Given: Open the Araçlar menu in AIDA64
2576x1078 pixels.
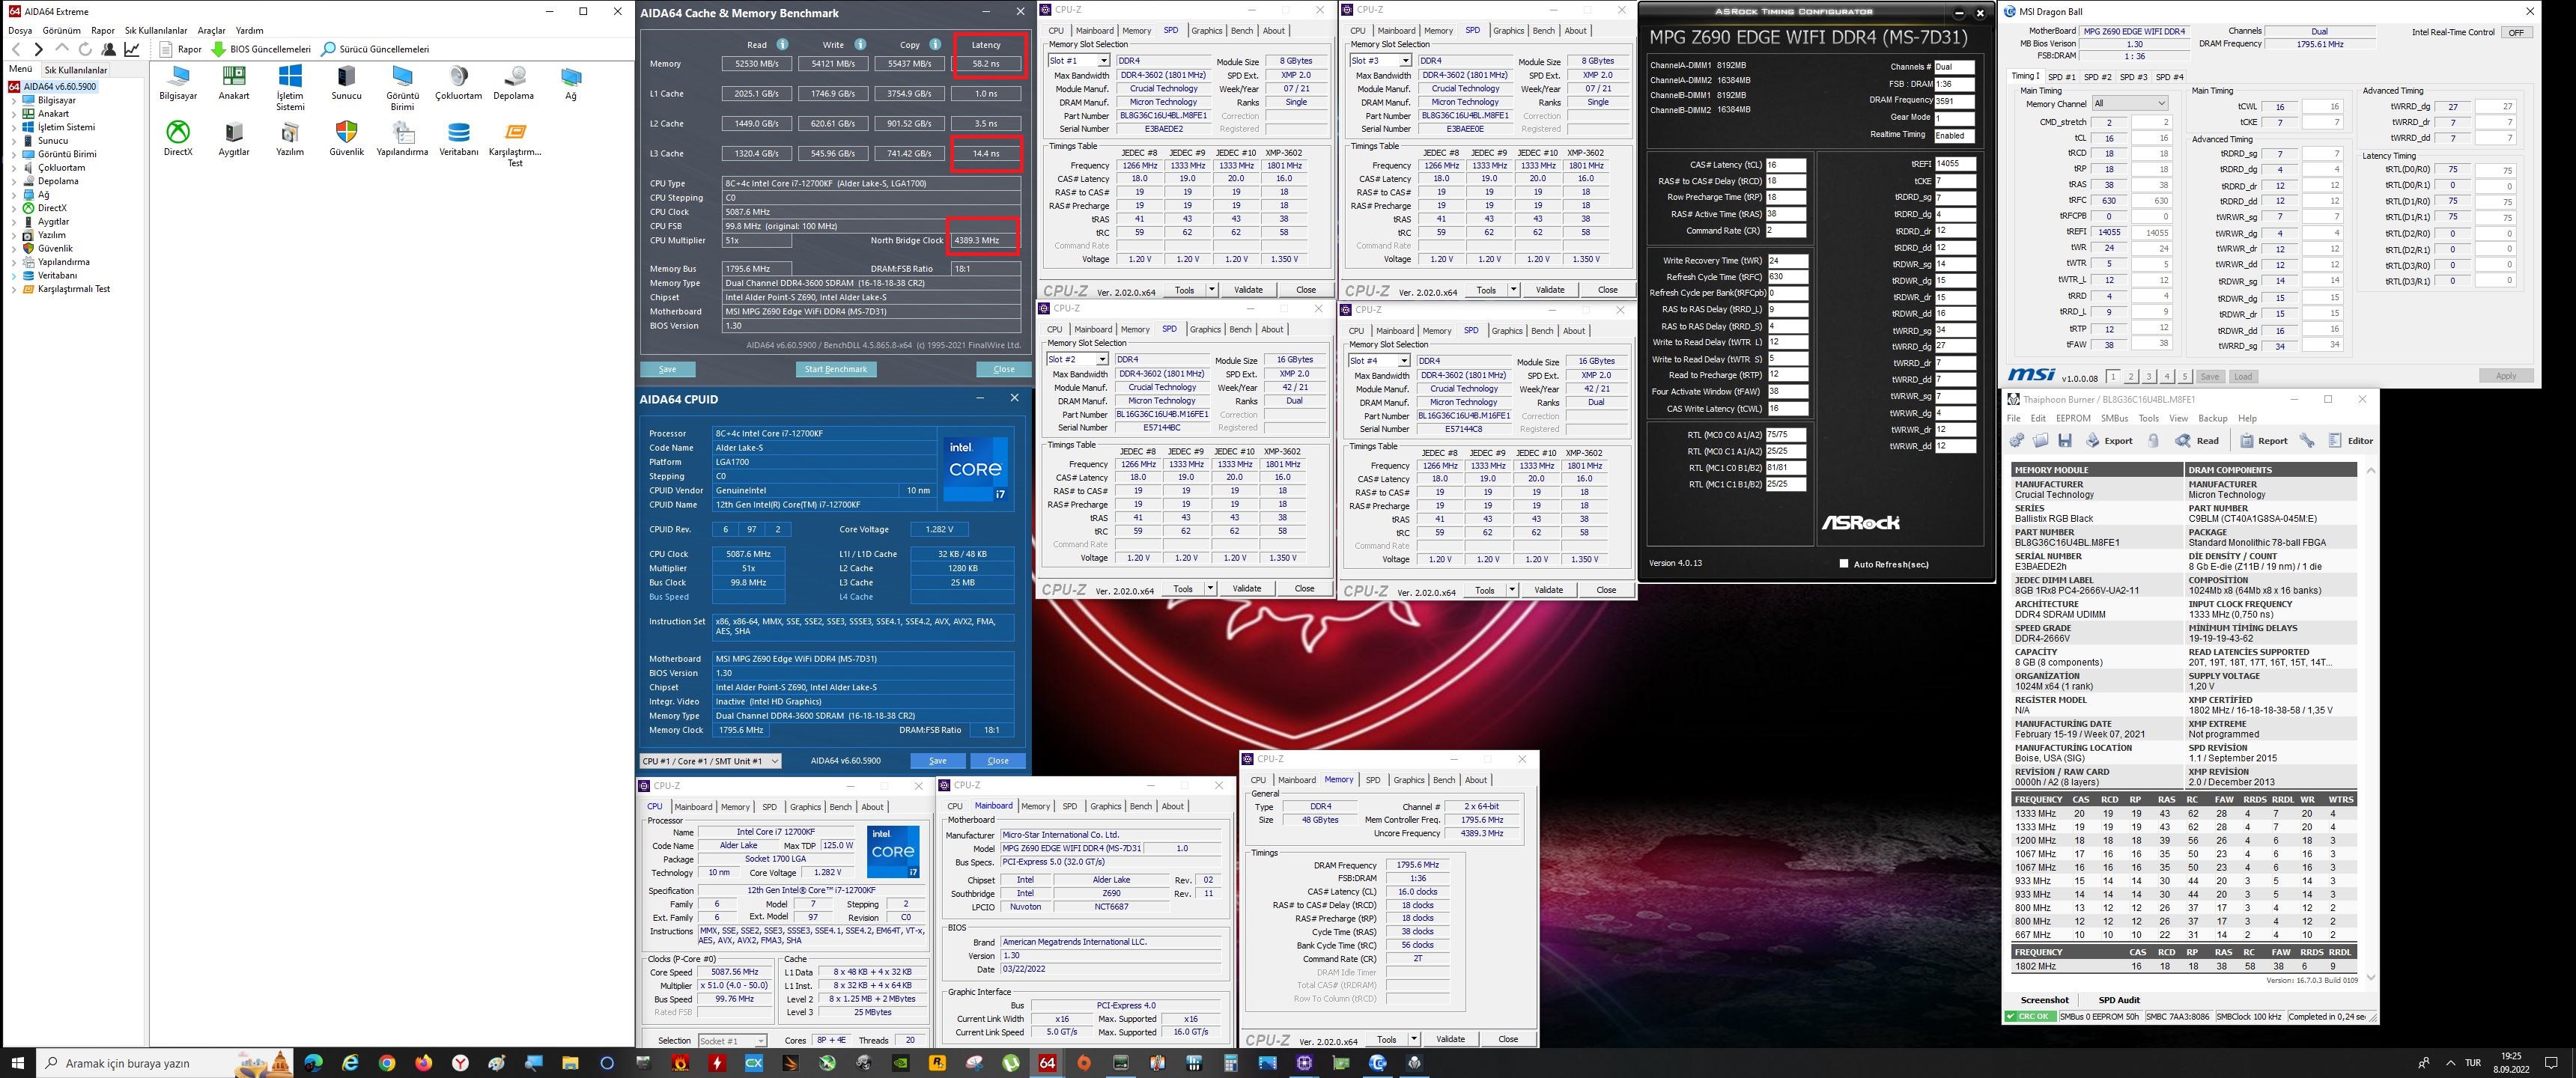Looking at the screenshot, I should [212, 31].
